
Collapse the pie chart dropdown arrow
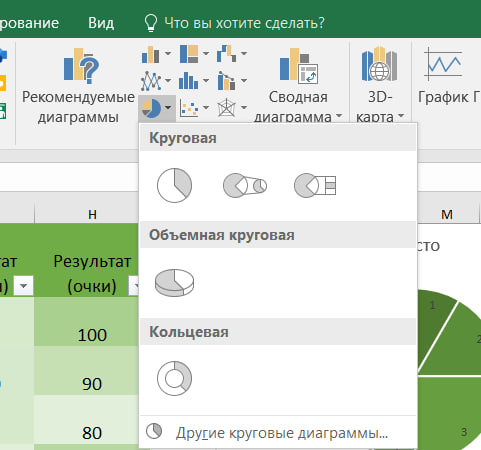168,107
